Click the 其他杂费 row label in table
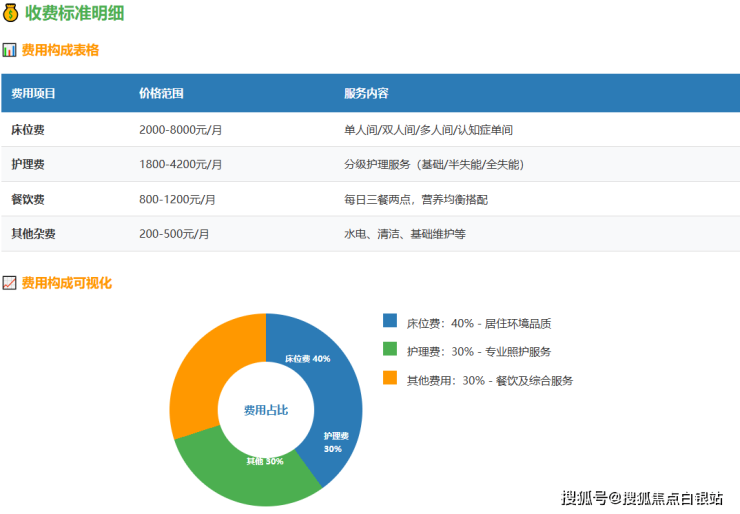740x514 pixels. click(33, 234)
